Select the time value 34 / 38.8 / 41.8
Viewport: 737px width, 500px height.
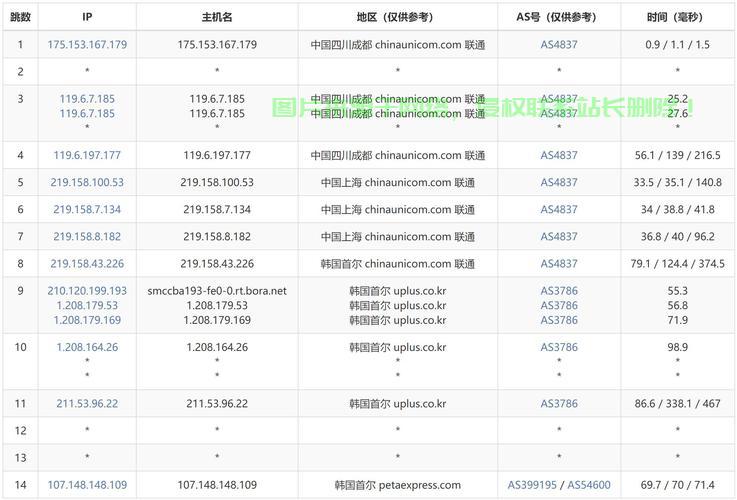click(x=677, y=210)
